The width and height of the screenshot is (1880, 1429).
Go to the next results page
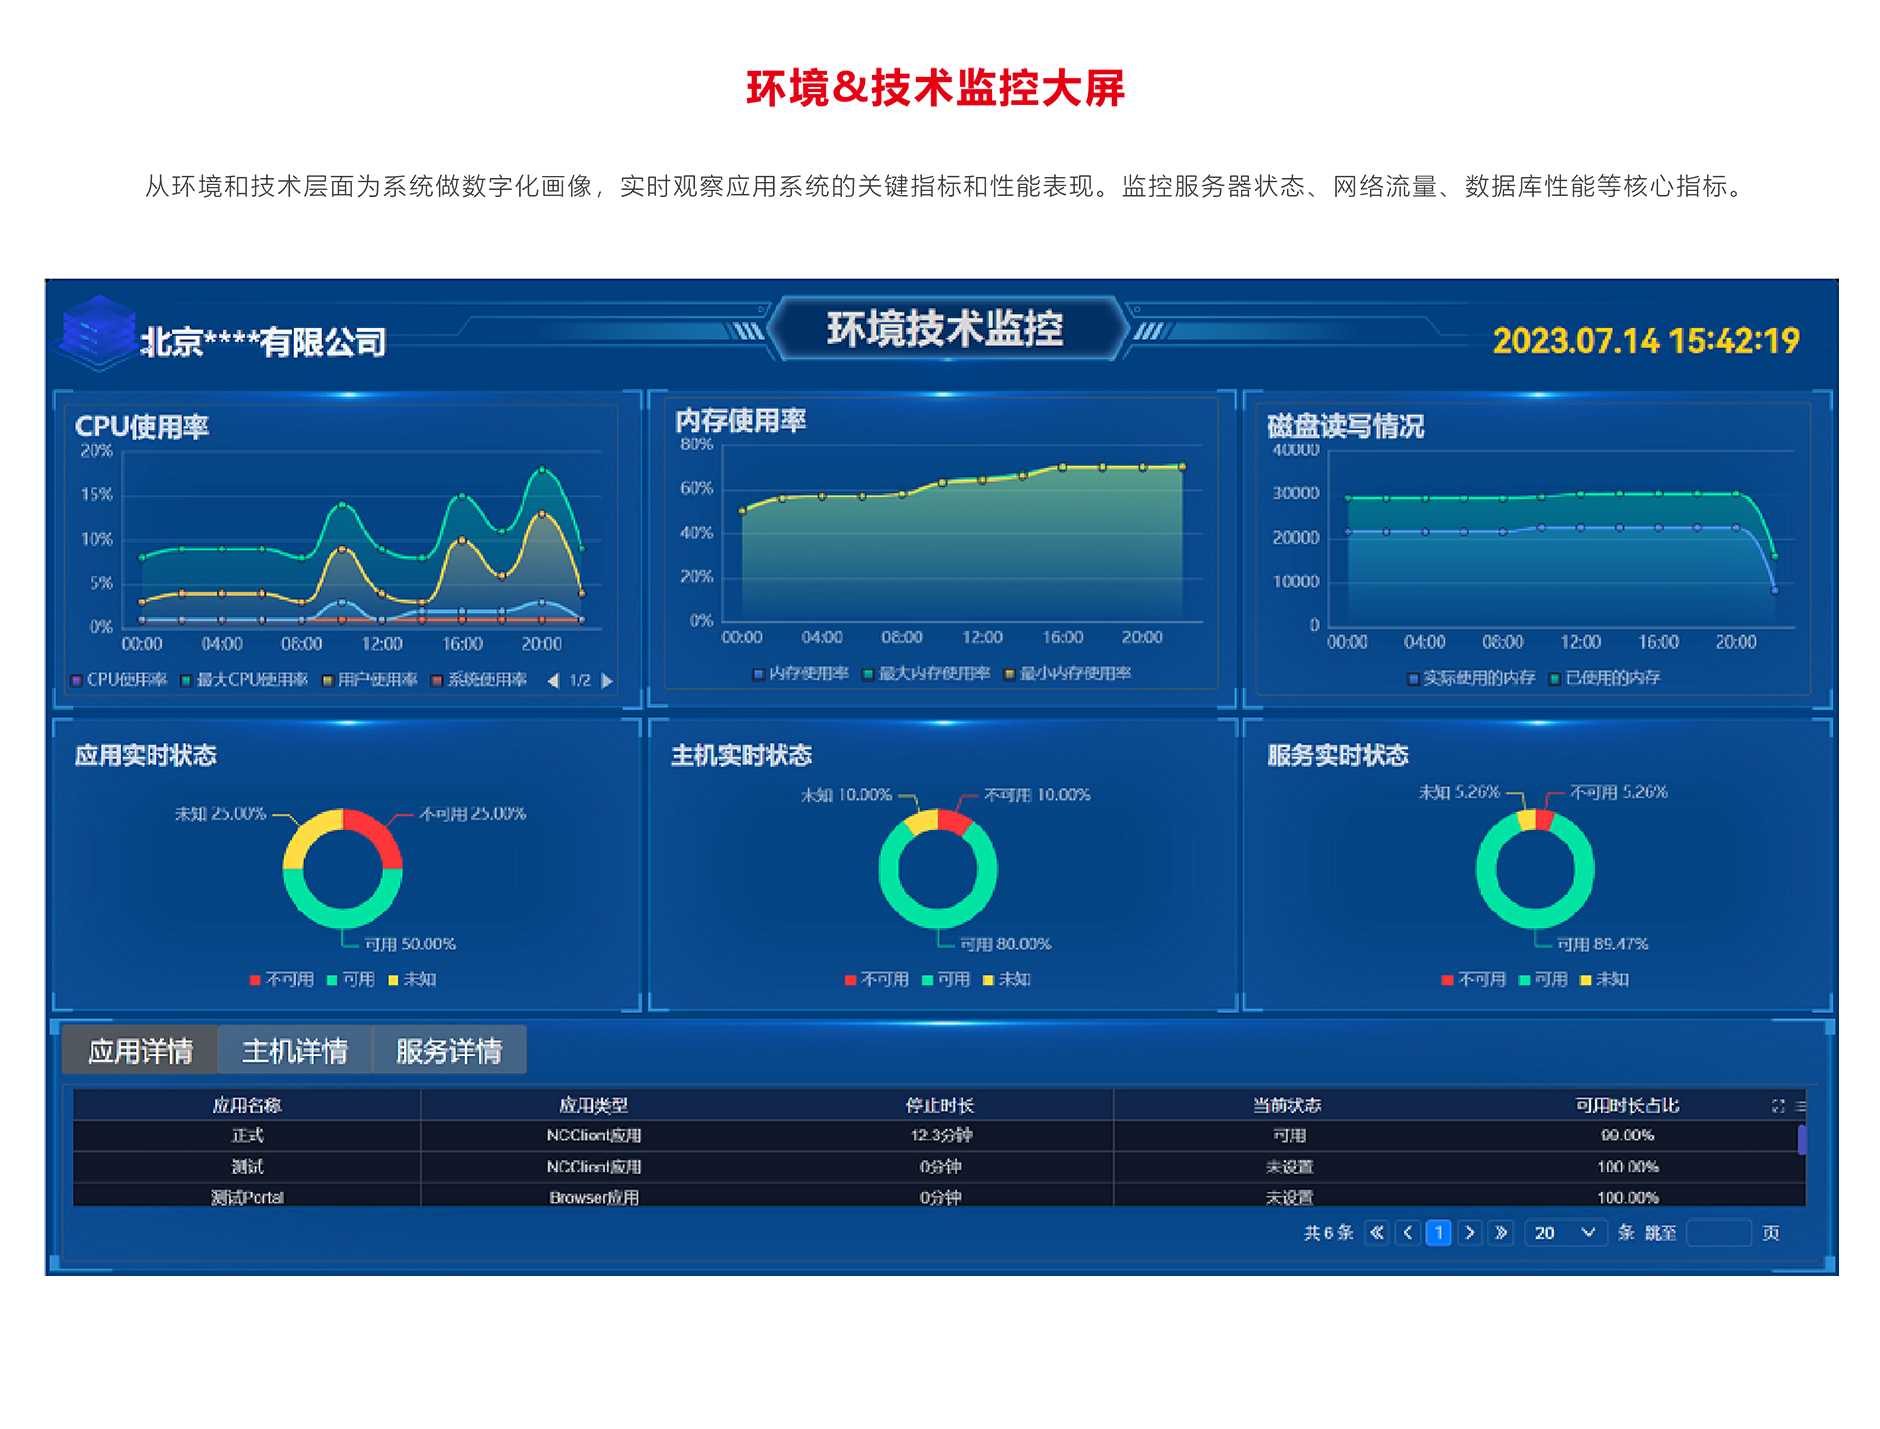point(1469,1232)
